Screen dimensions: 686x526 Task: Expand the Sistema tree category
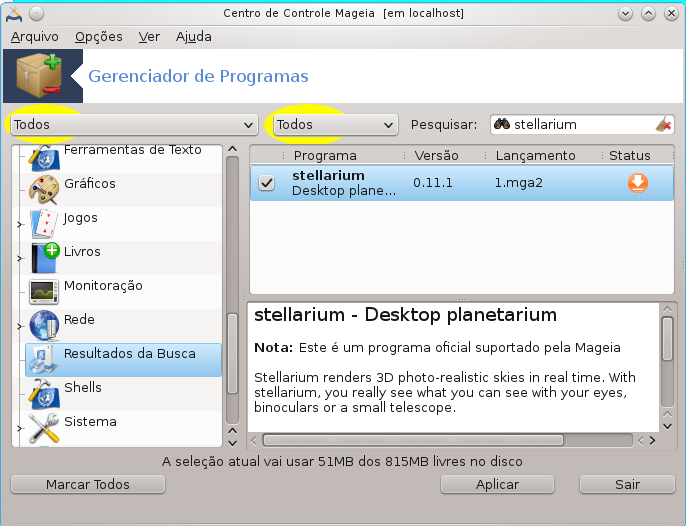coord(19,428)
